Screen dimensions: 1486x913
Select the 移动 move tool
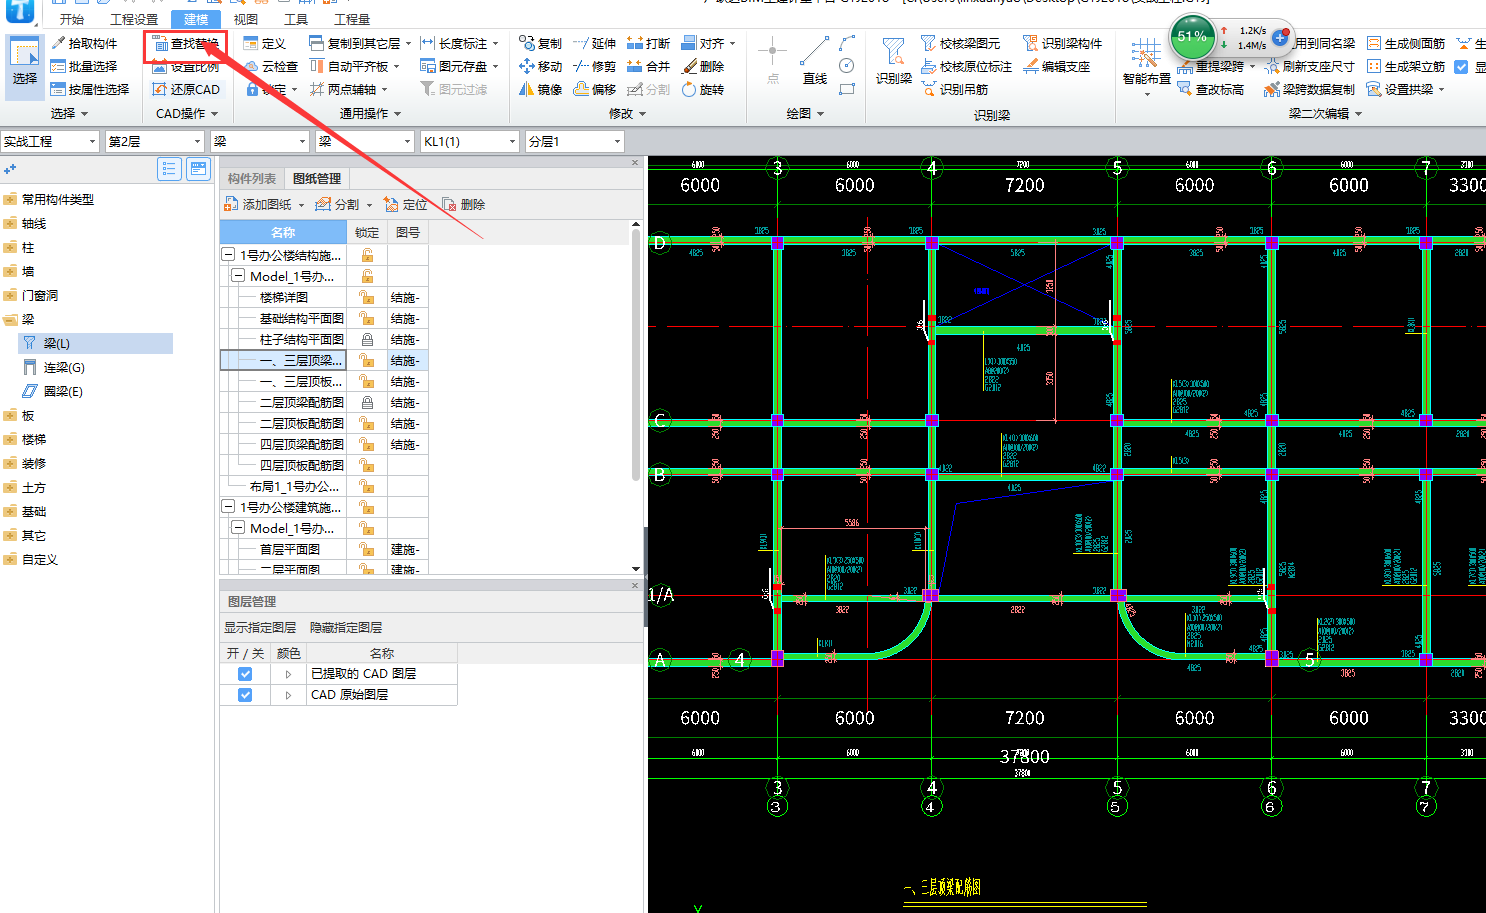pyautogui.click(x=541, y=66)
